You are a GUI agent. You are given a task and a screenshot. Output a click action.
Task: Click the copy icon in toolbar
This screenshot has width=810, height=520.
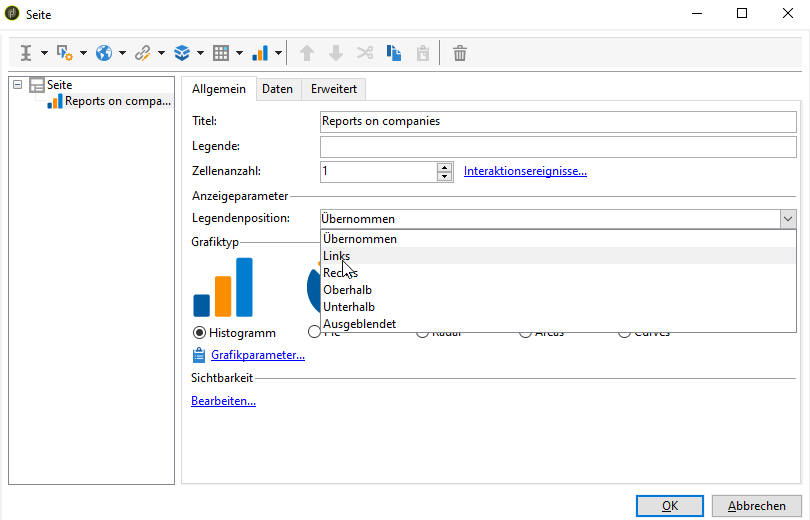tap(393, 53)
